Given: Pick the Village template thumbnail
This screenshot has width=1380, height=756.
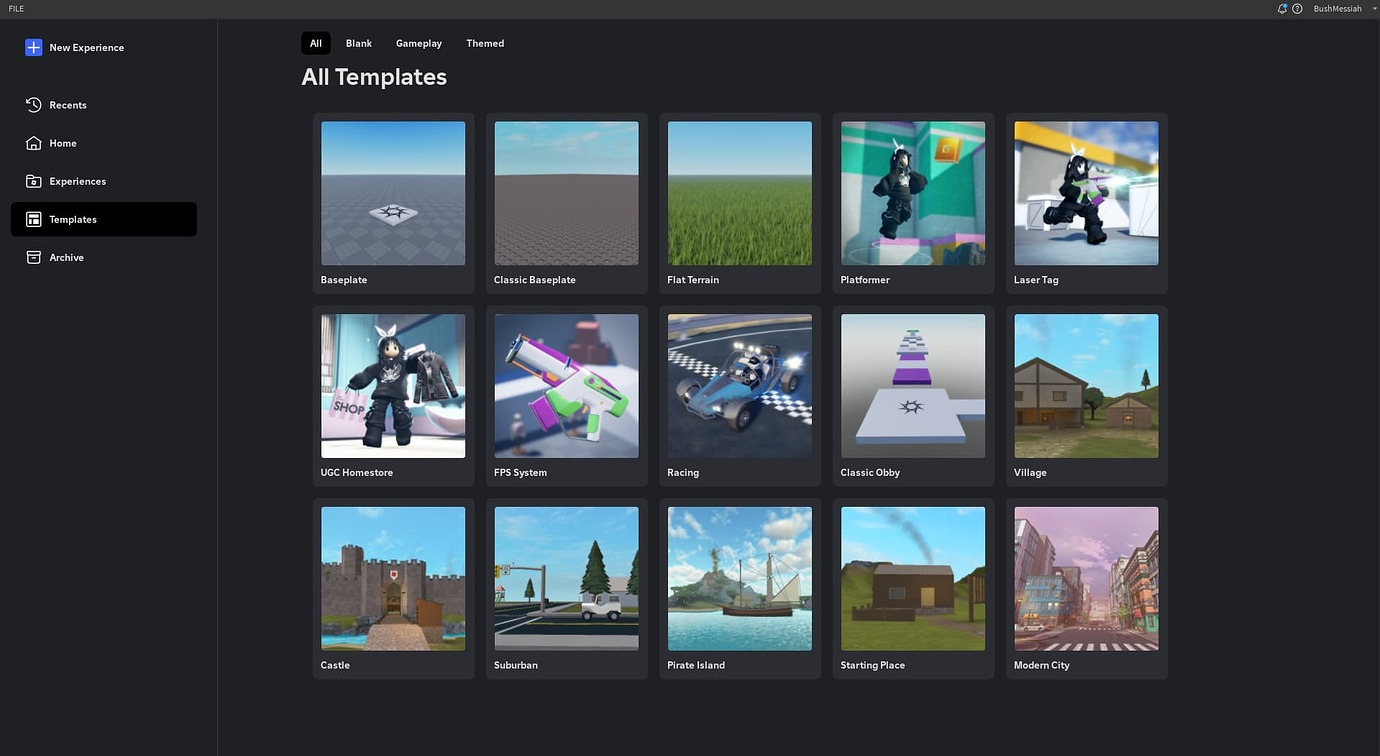Looking at the screenshot, I should click(x=1086, y=386).
